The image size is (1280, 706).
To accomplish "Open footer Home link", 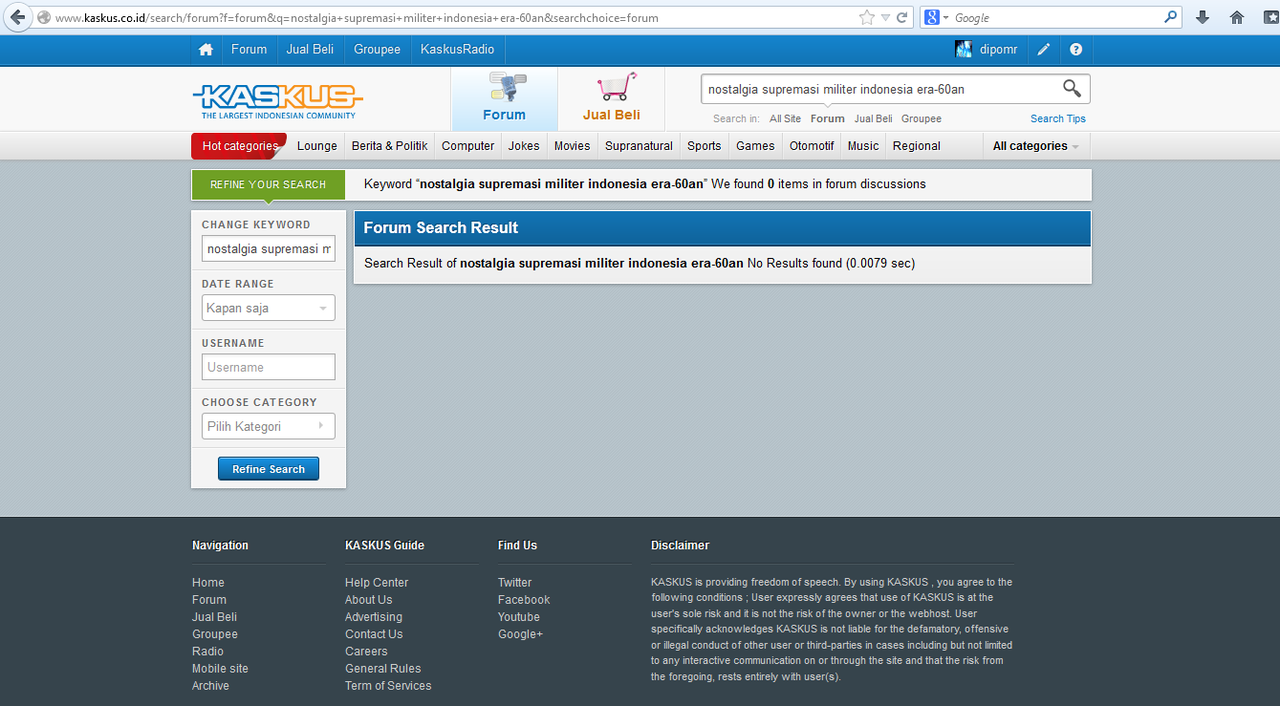I will point(208,583).
